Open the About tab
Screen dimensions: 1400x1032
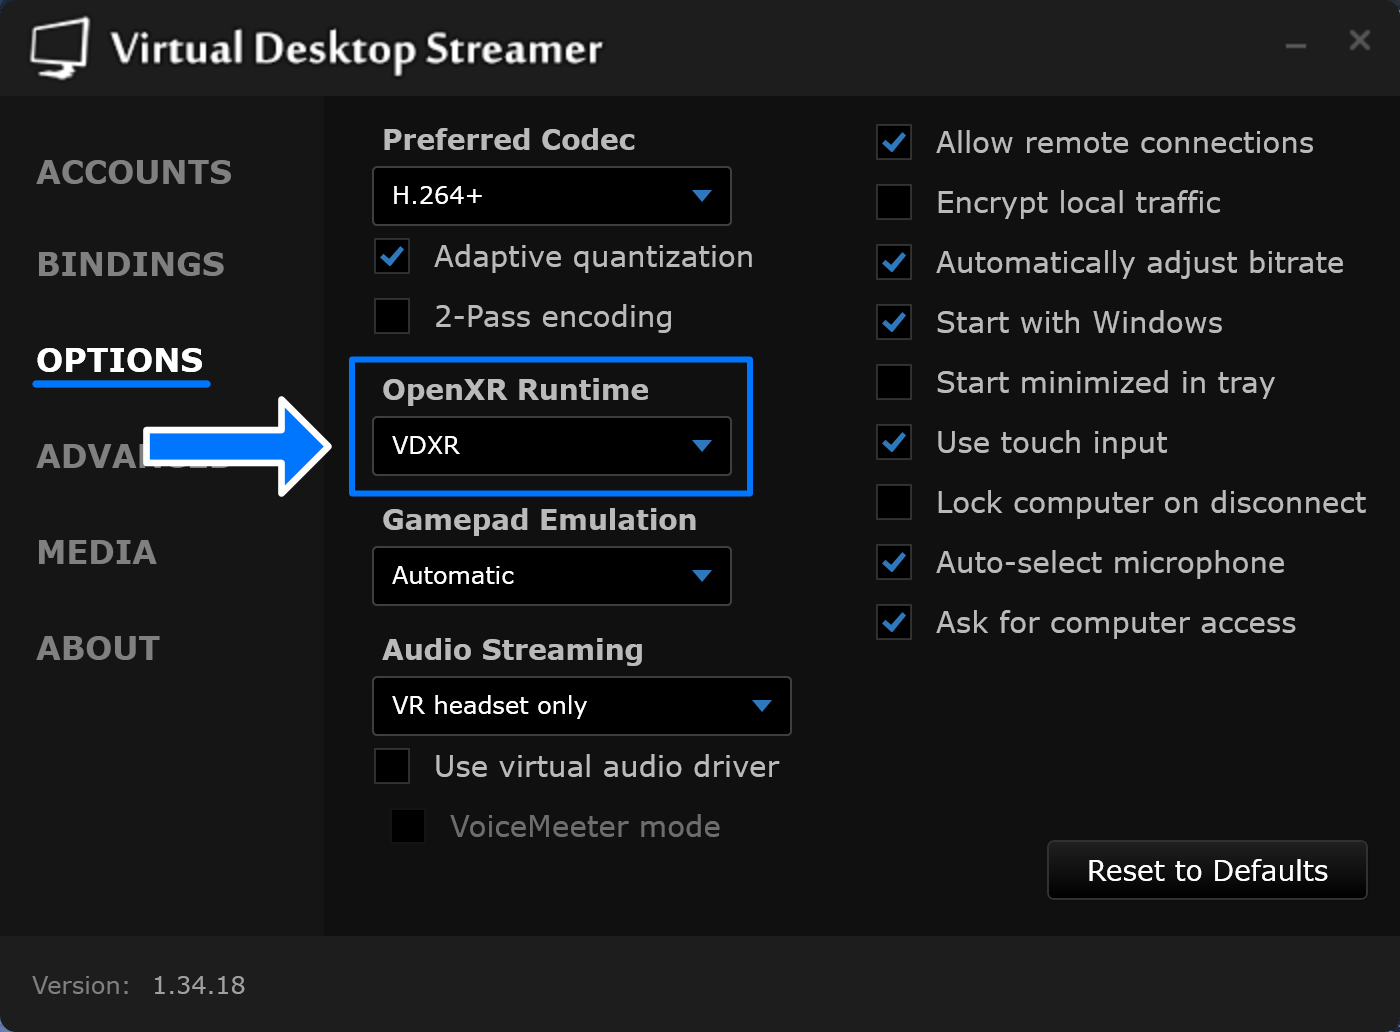98,648
